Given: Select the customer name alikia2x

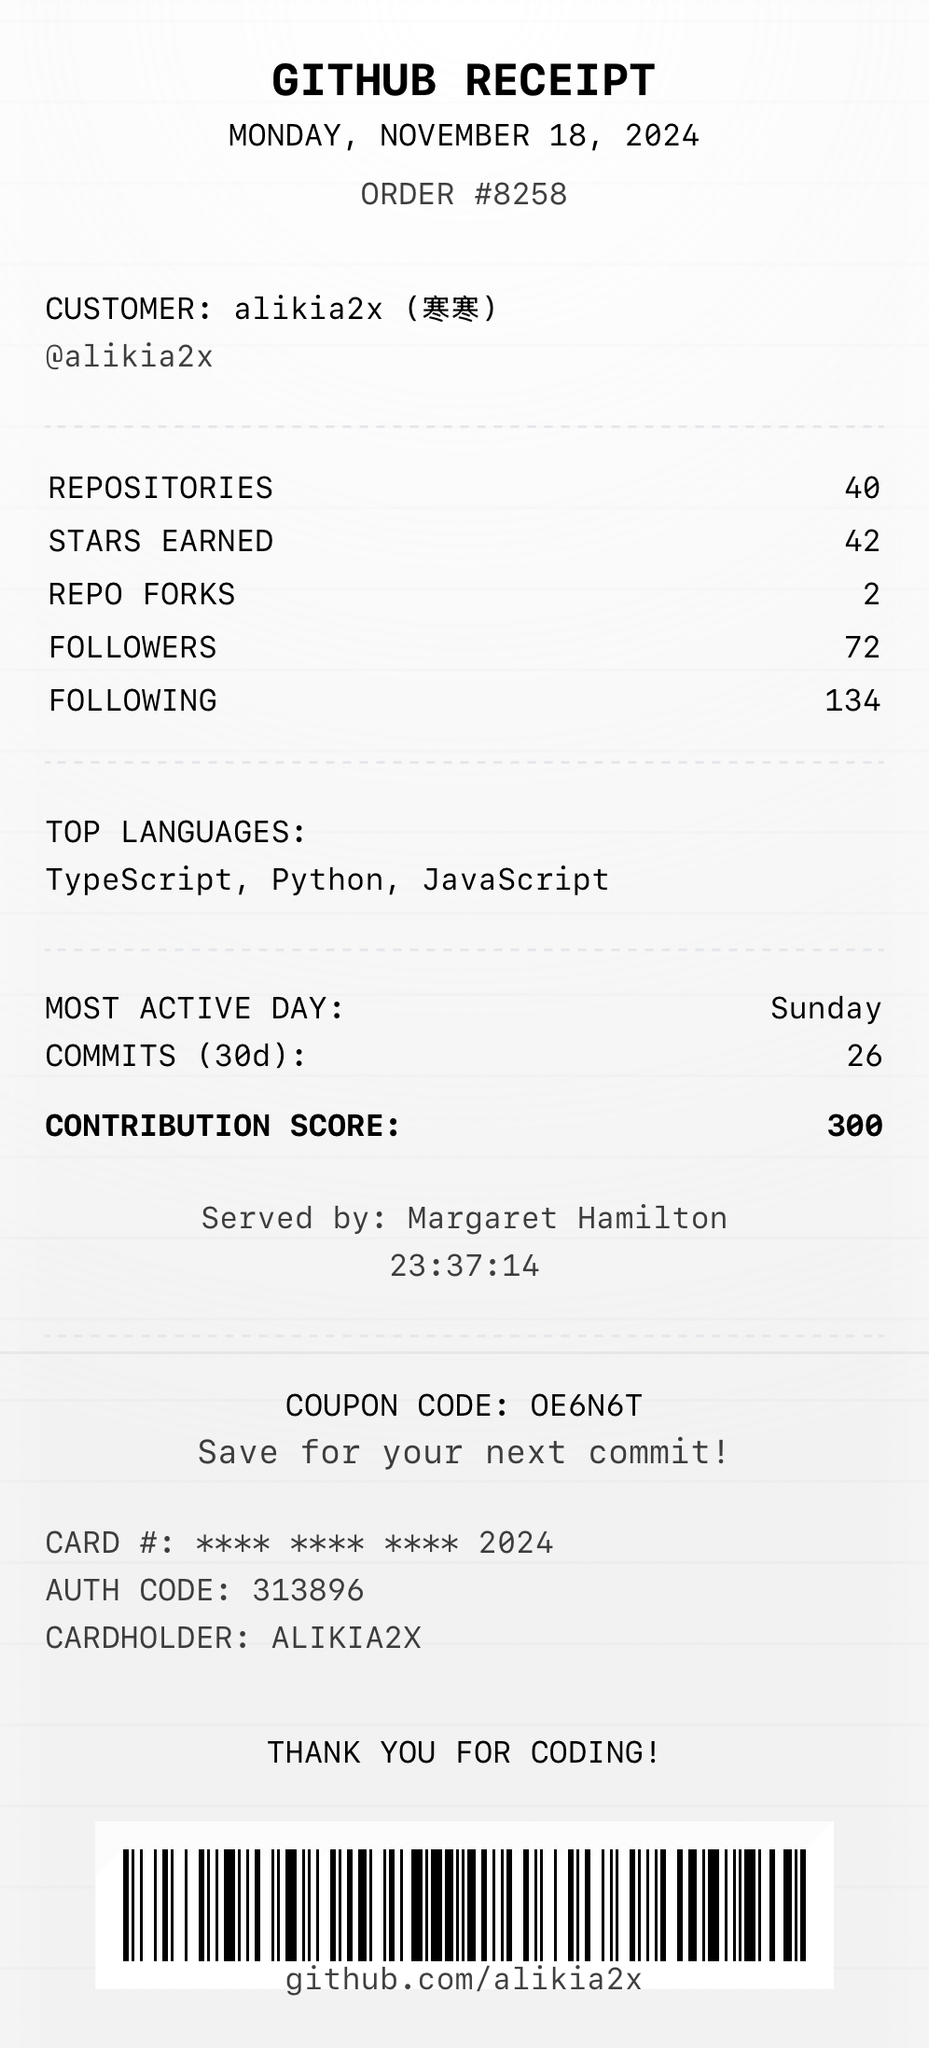Looking at the screenshot, I should tap(308, 309).
